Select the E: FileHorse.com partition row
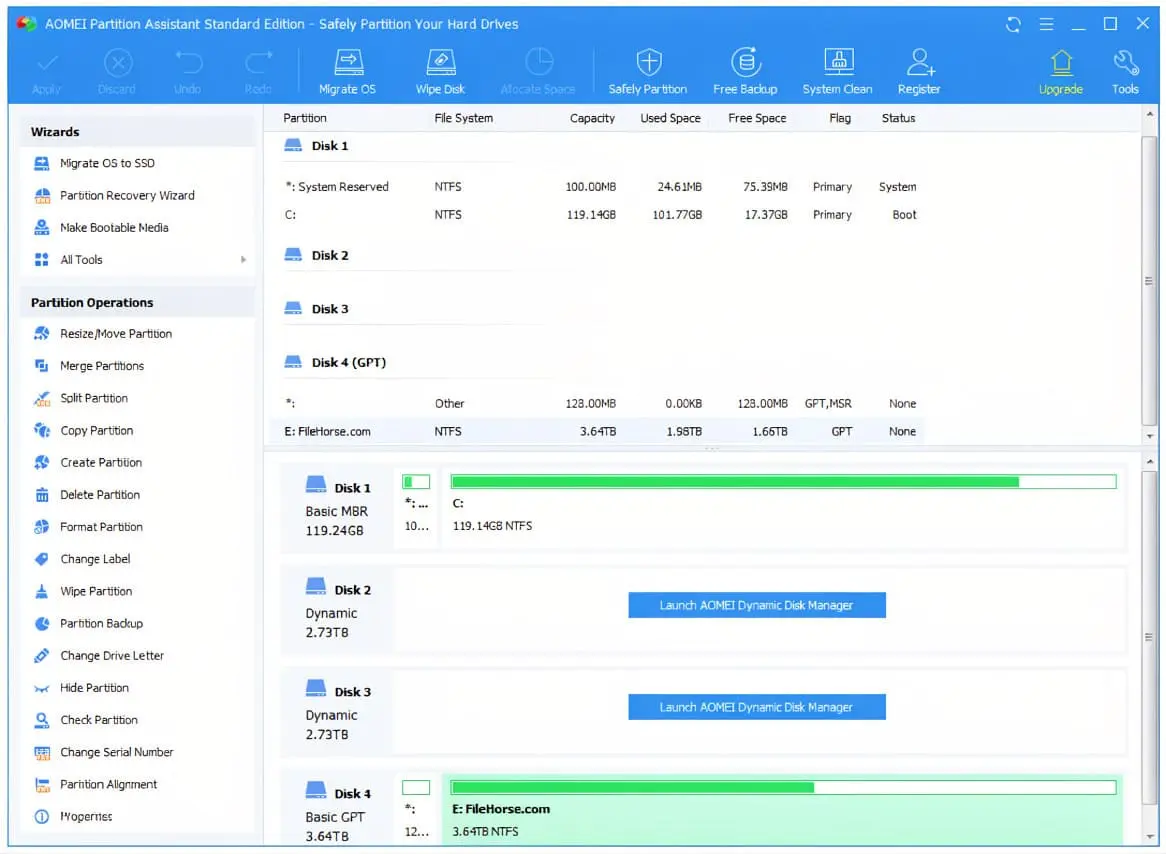 [599, 431]
